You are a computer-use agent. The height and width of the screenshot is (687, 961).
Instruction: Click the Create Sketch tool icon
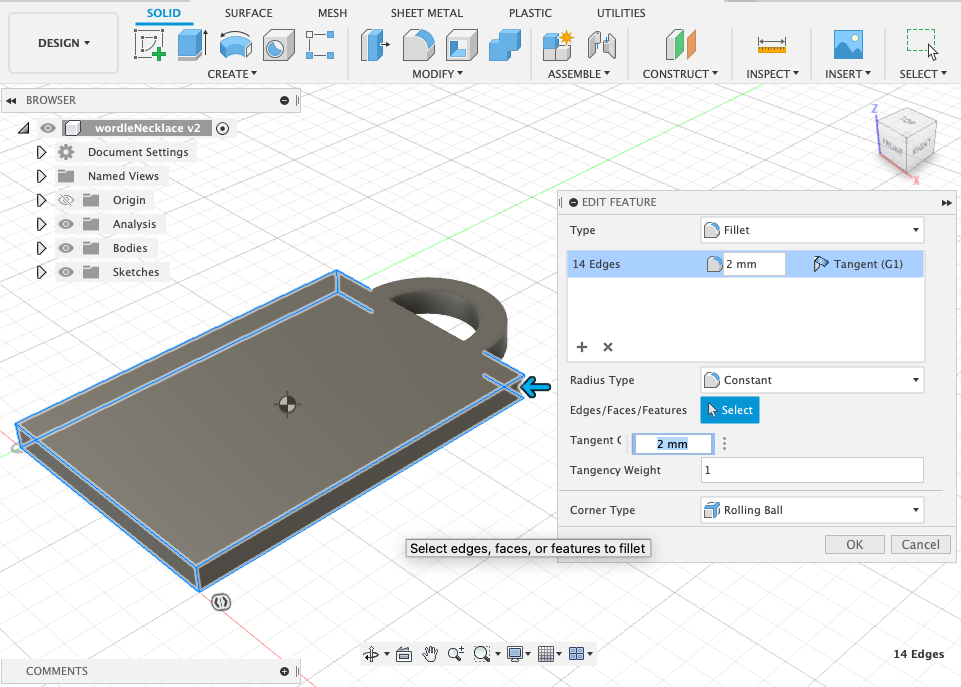150,45
